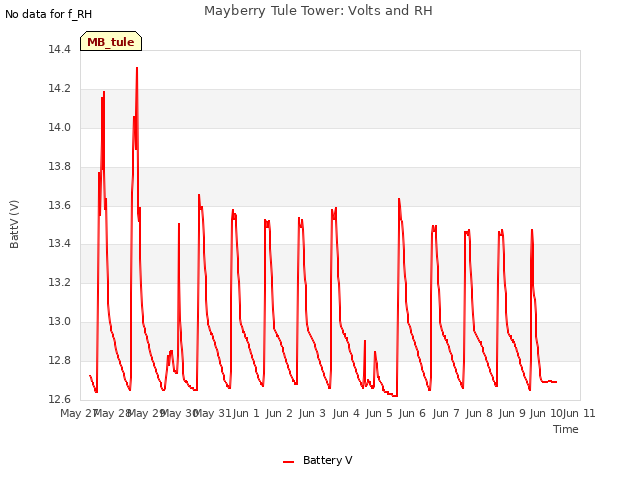Click the 14.2 y-axis tick label
This screenshot has height=480, width=640.
tap(59, 89)
